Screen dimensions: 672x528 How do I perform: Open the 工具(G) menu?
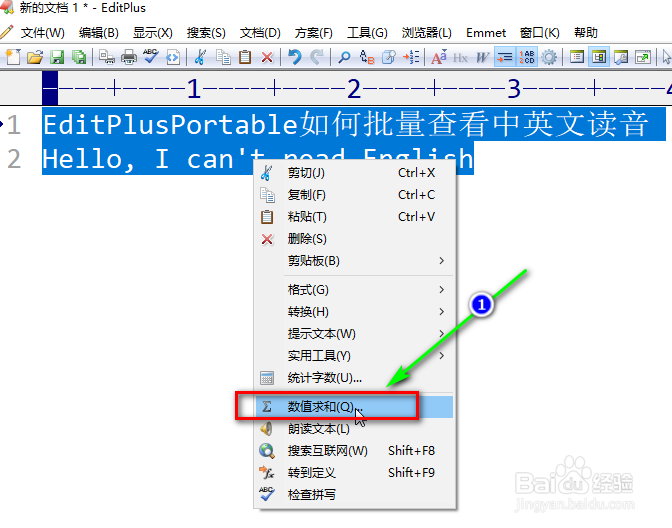point(367,33)
